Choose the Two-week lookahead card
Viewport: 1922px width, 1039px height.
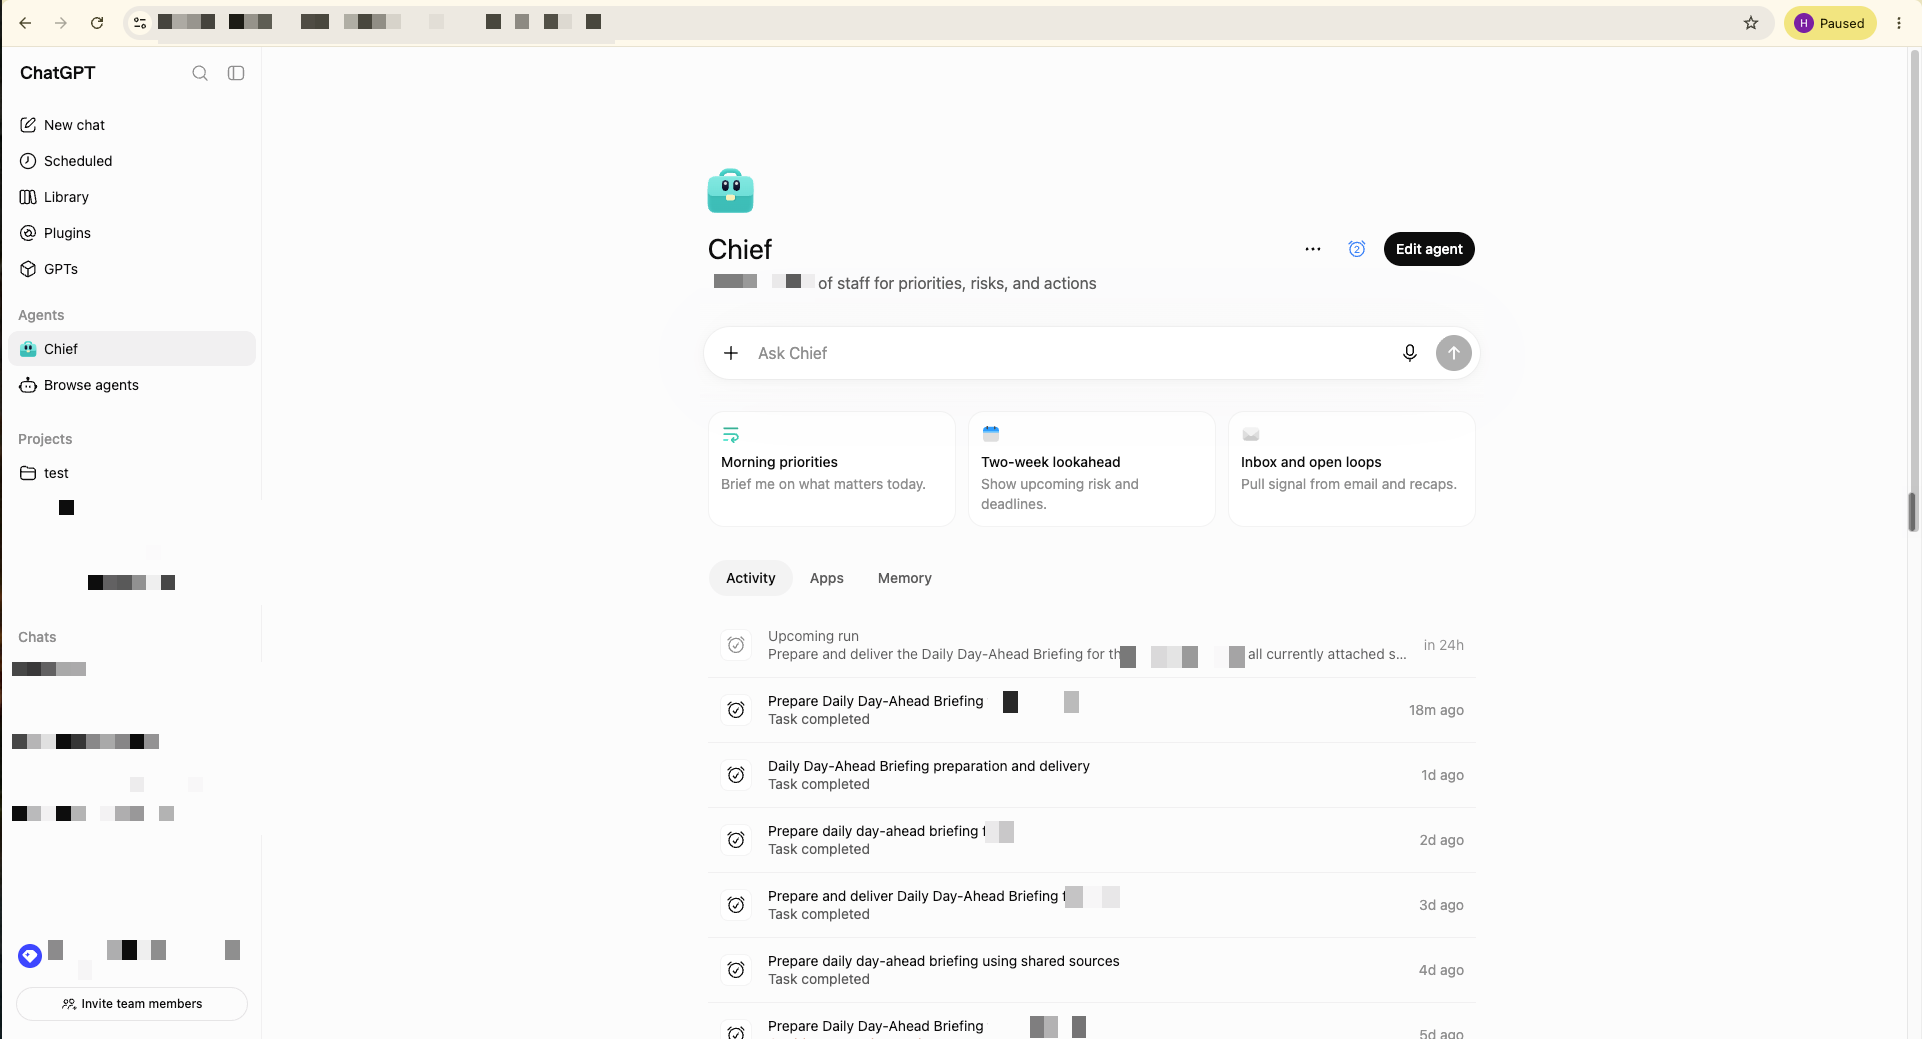point(1092,469)
